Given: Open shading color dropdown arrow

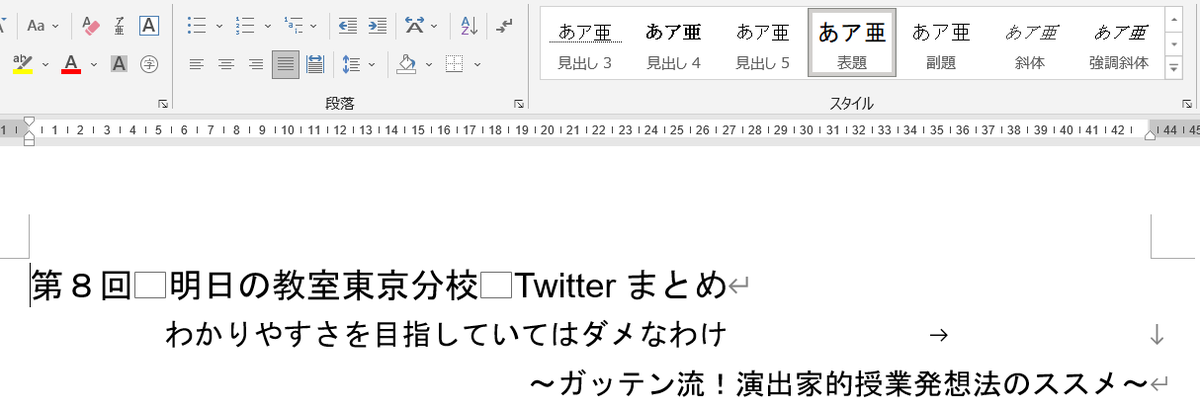Looking at the screenshot, I should point(428,64).
